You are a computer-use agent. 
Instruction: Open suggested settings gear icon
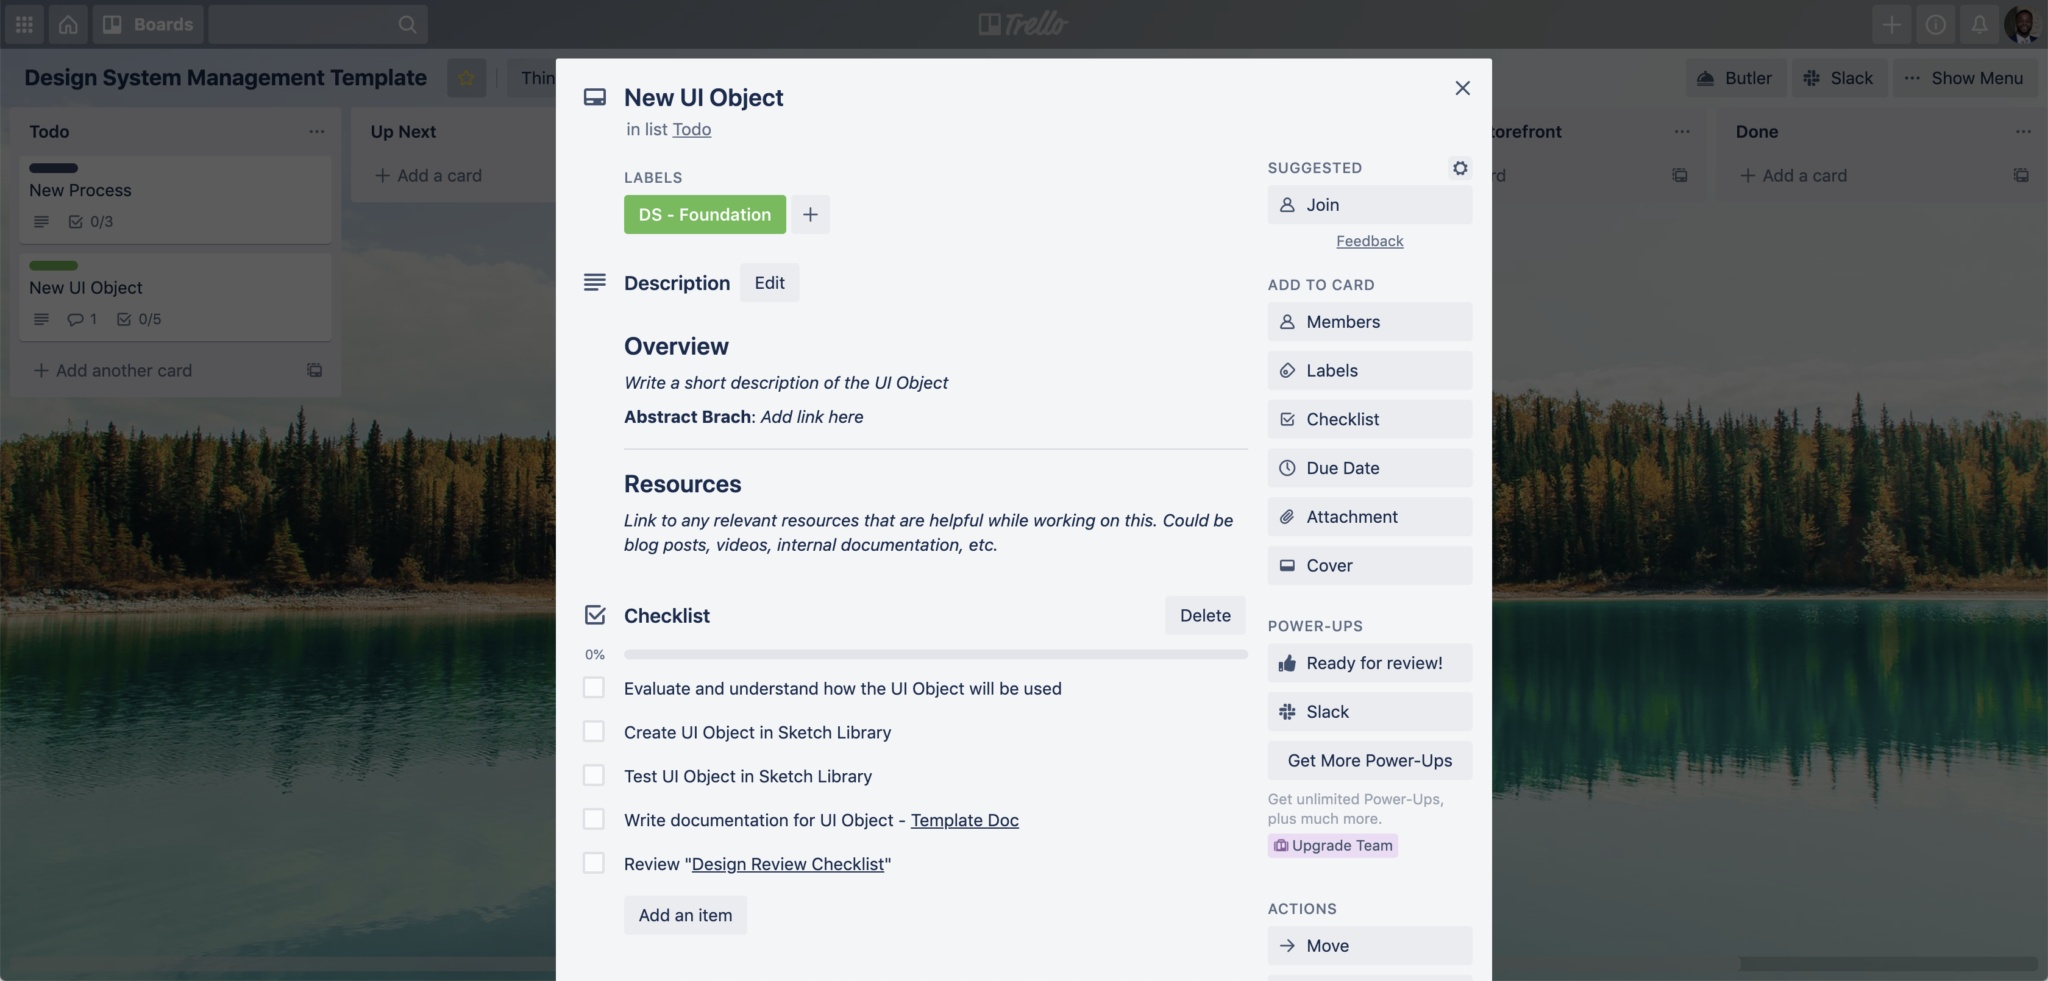pyautogui.click(x=1459, y=167)
